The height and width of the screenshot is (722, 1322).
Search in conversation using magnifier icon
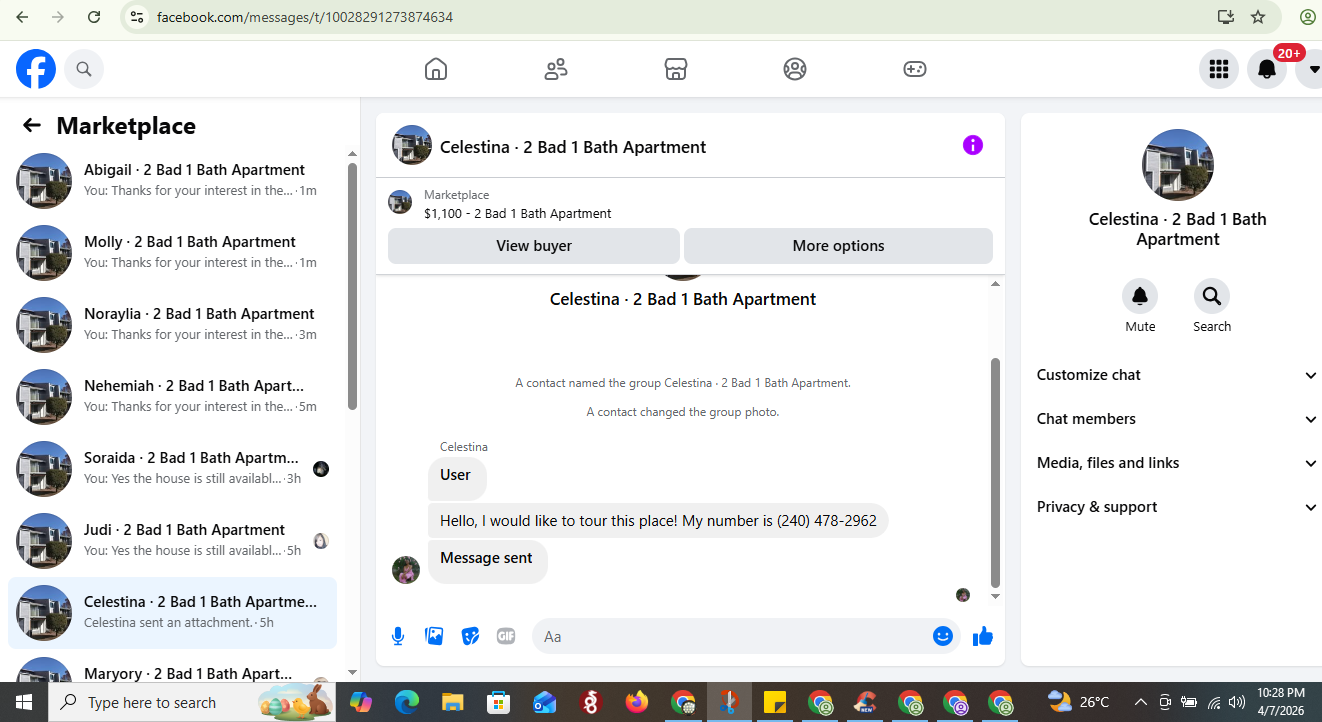pos(1212,296)
